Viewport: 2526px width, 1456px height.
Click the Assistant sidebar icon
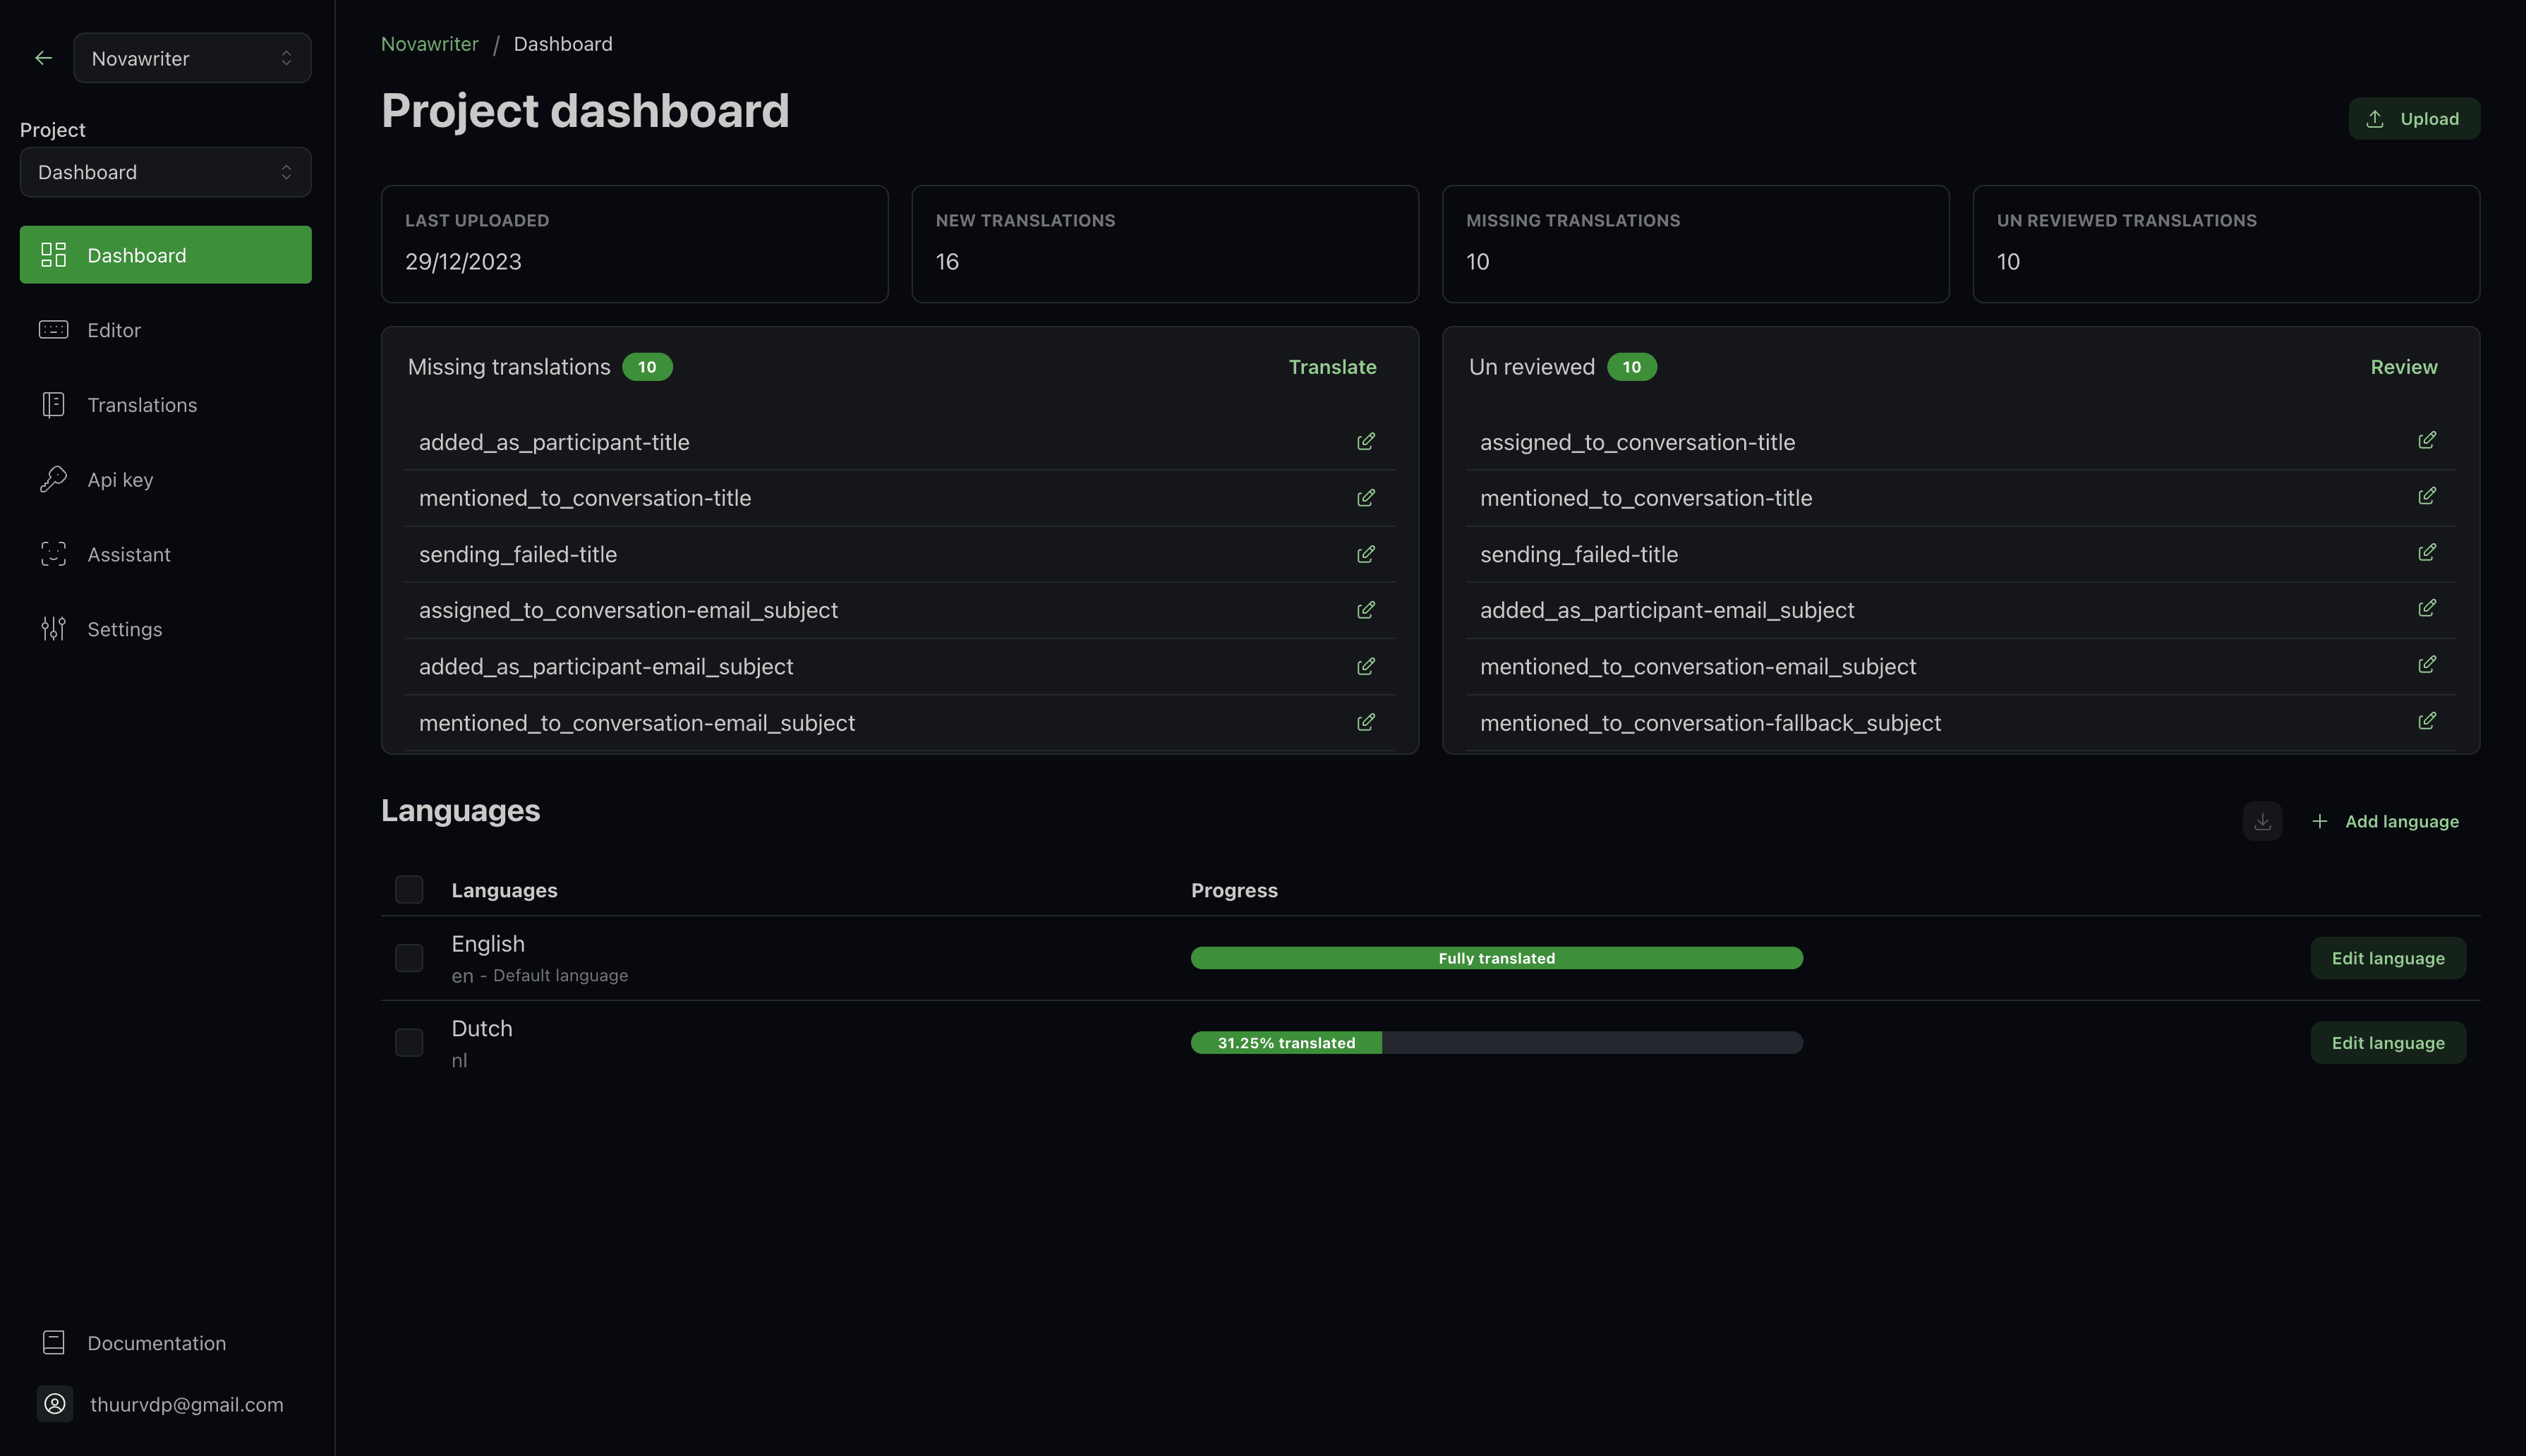[x=54, y=555]
